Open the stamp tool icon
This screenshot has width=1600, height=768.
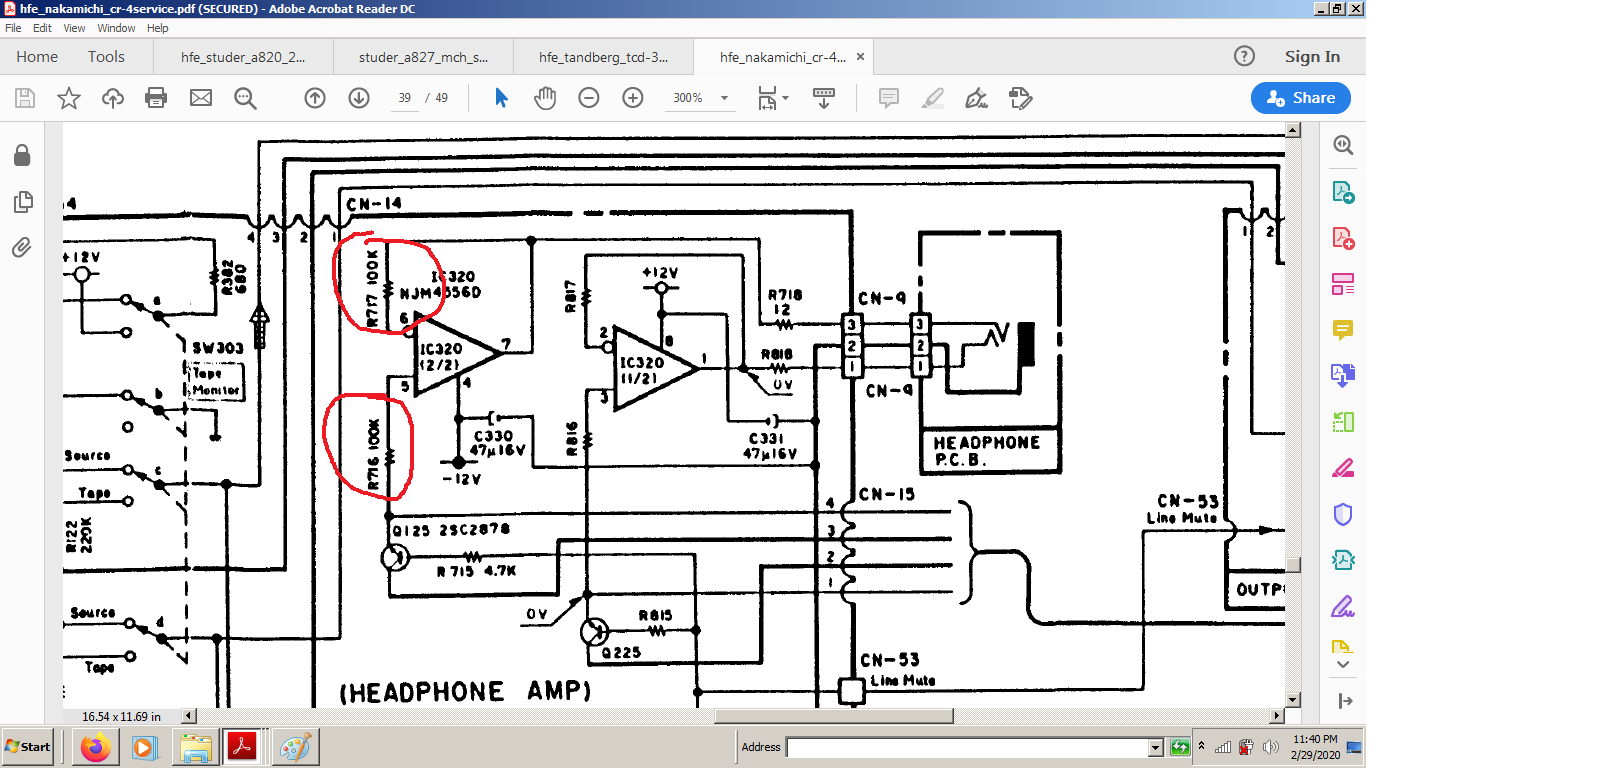(x=1020, y=98)
